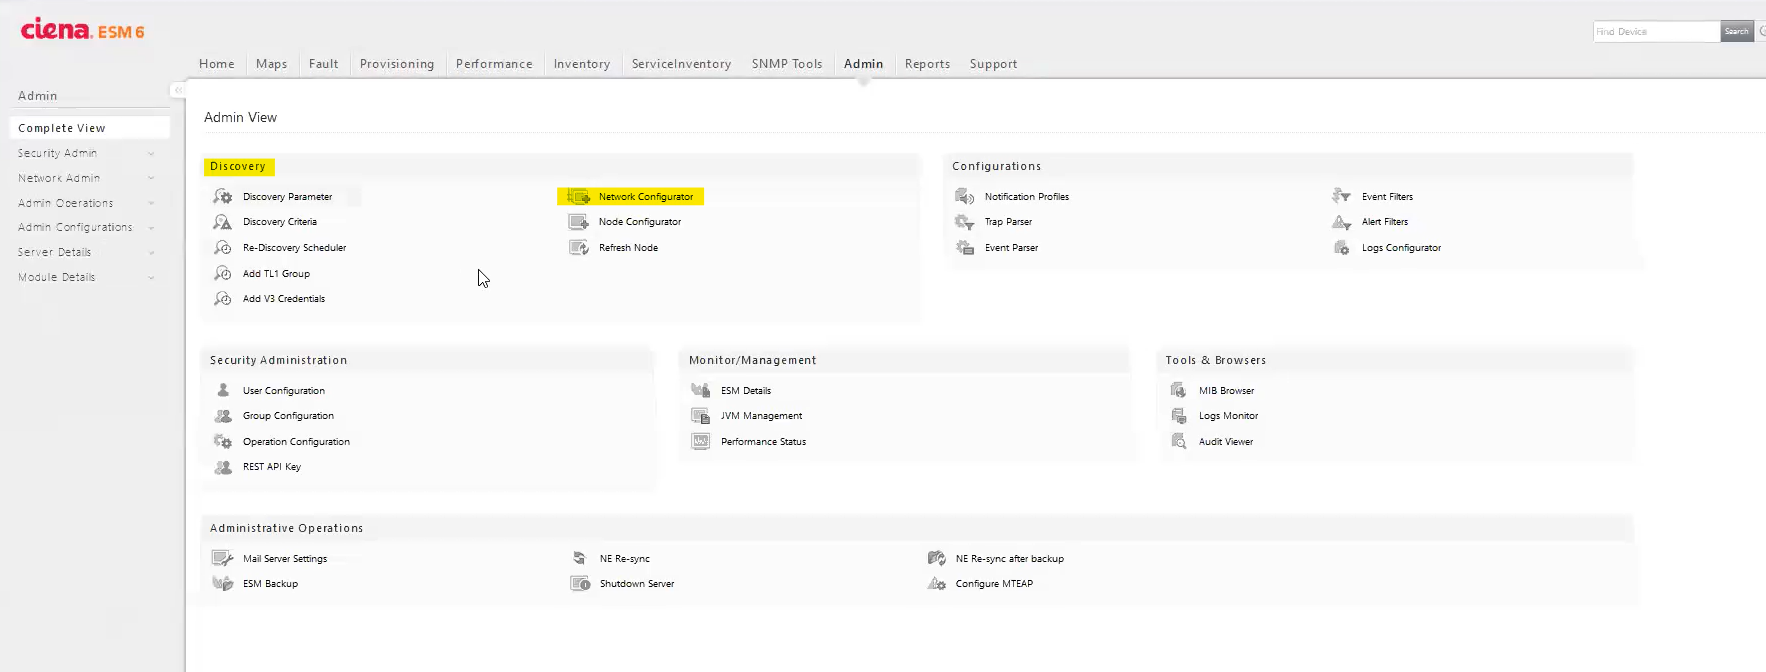
Task: Click the Discovery Parameter gear icon
Action: pos(223,196)
